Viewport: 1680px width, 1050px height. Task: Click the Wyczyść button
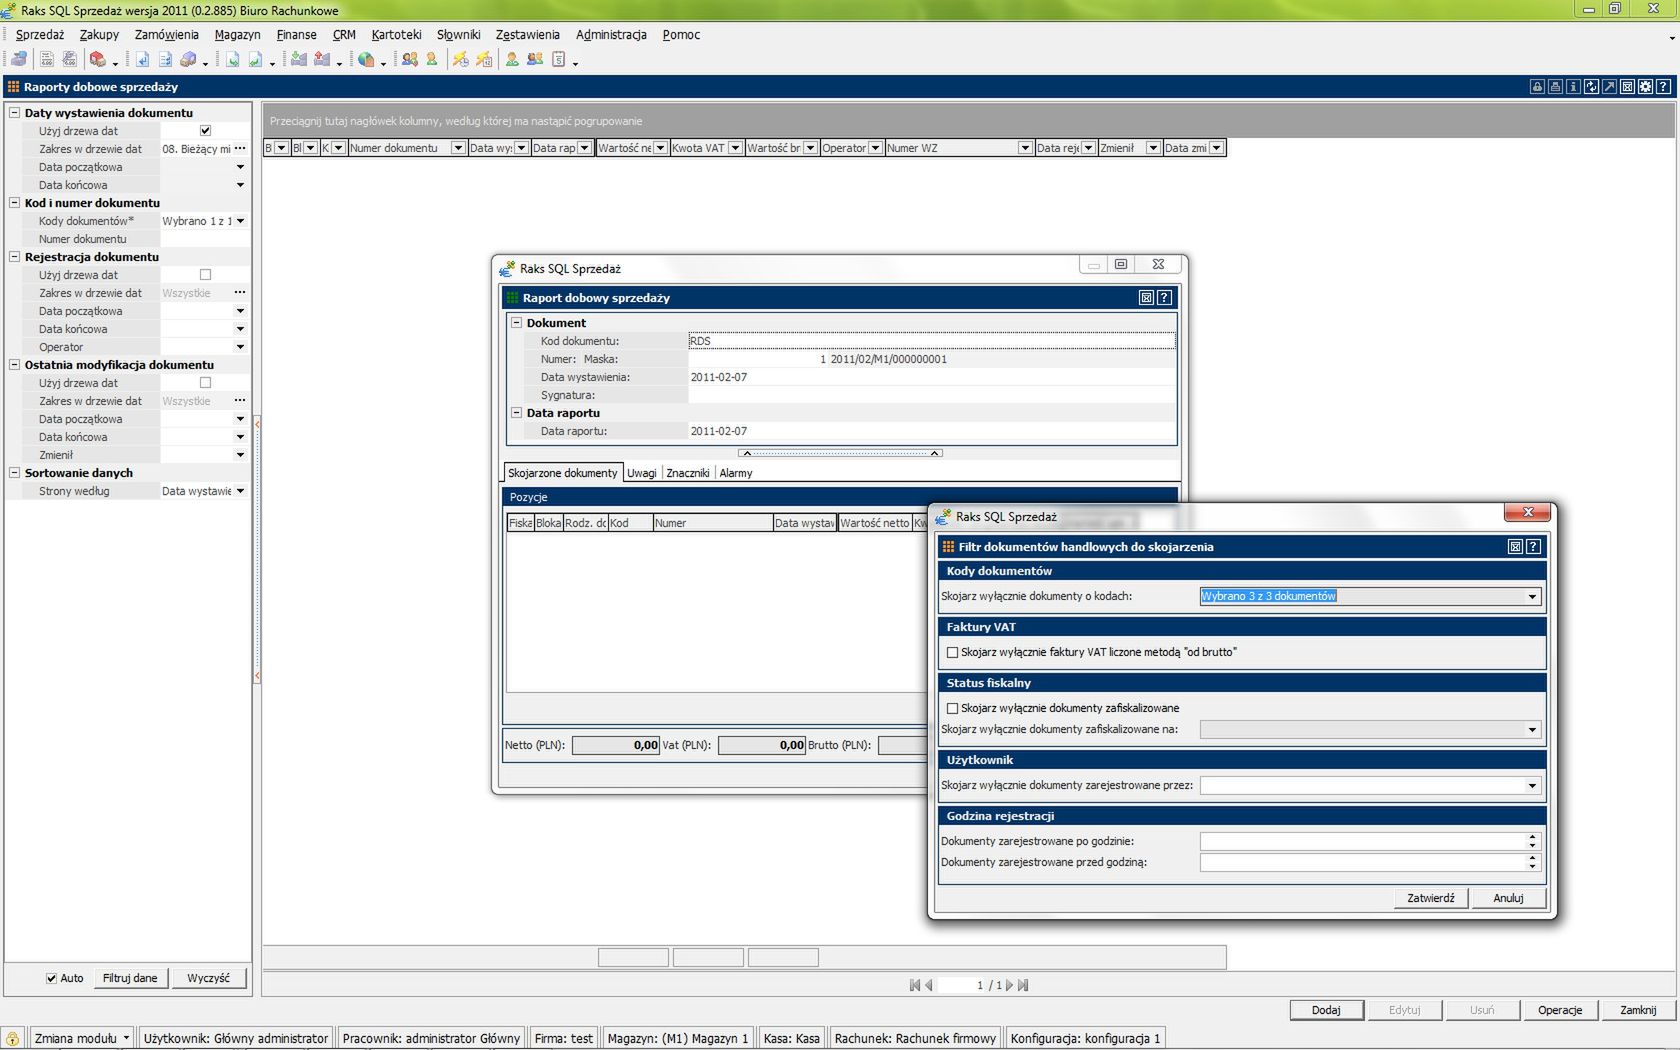208,979
